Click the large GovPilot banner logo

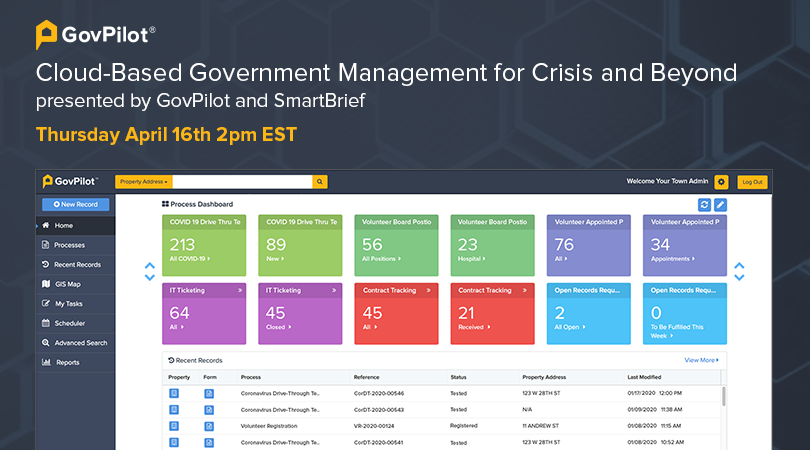coord(95,35)
